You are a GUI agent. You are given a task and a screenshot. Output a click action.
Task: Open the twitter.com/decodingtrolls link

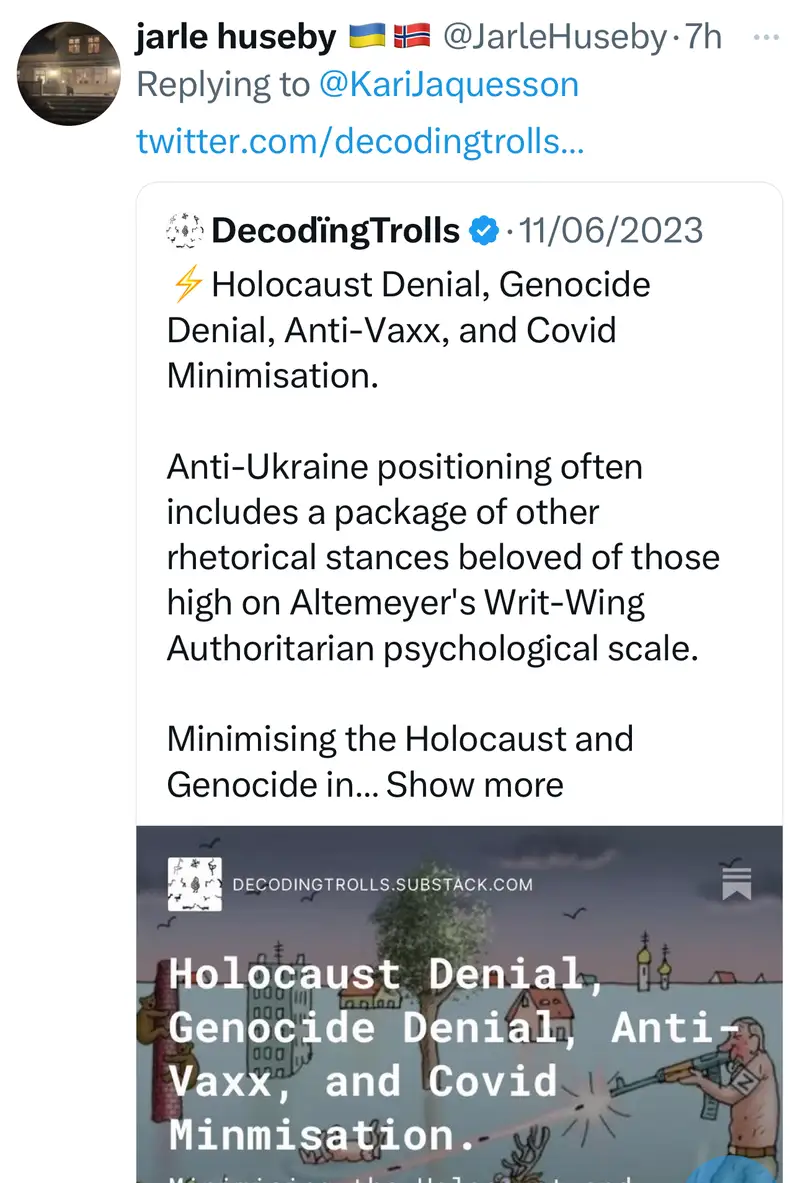360,142
